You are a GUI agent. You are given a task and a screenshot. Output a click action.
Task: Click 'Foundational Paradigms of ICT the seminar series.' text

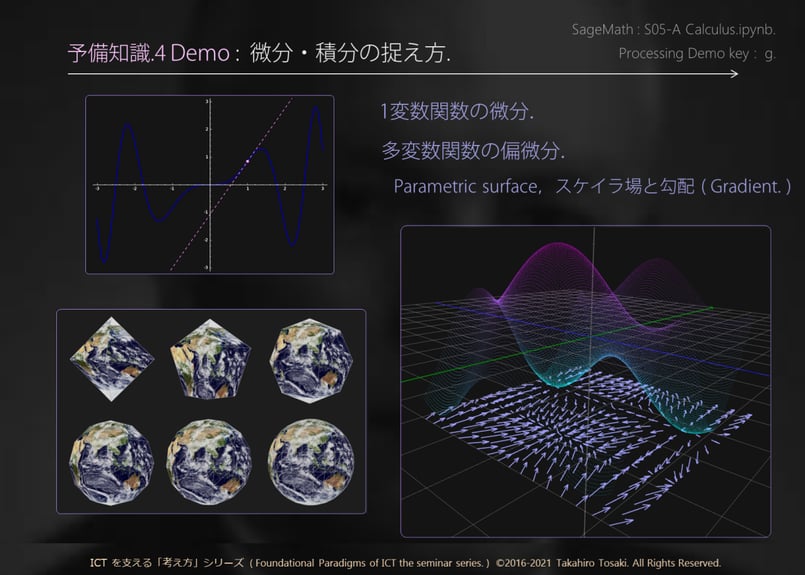point(369,563)
